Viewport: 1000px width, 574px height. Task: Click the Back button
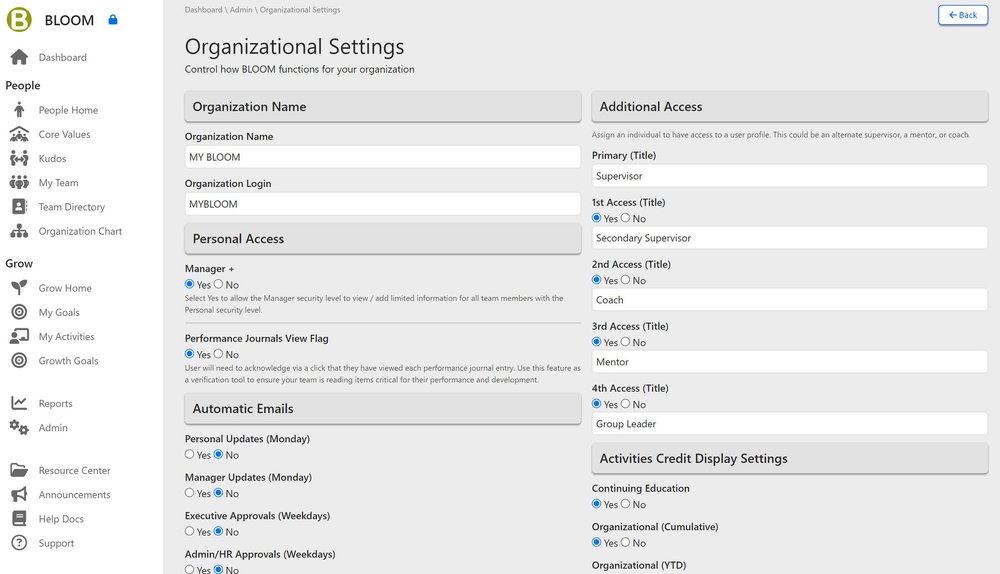(962, 15)
